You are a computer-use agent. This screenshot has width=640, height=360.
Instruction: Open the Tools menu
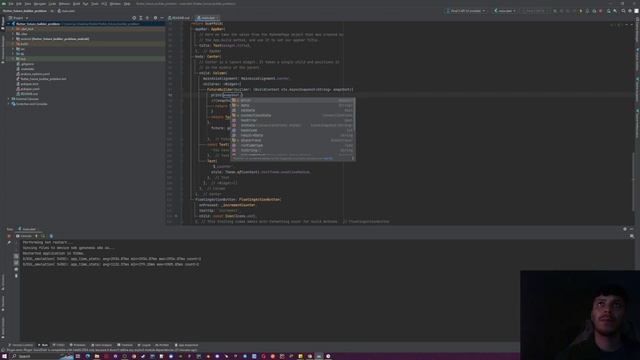[x=95, y=4]
